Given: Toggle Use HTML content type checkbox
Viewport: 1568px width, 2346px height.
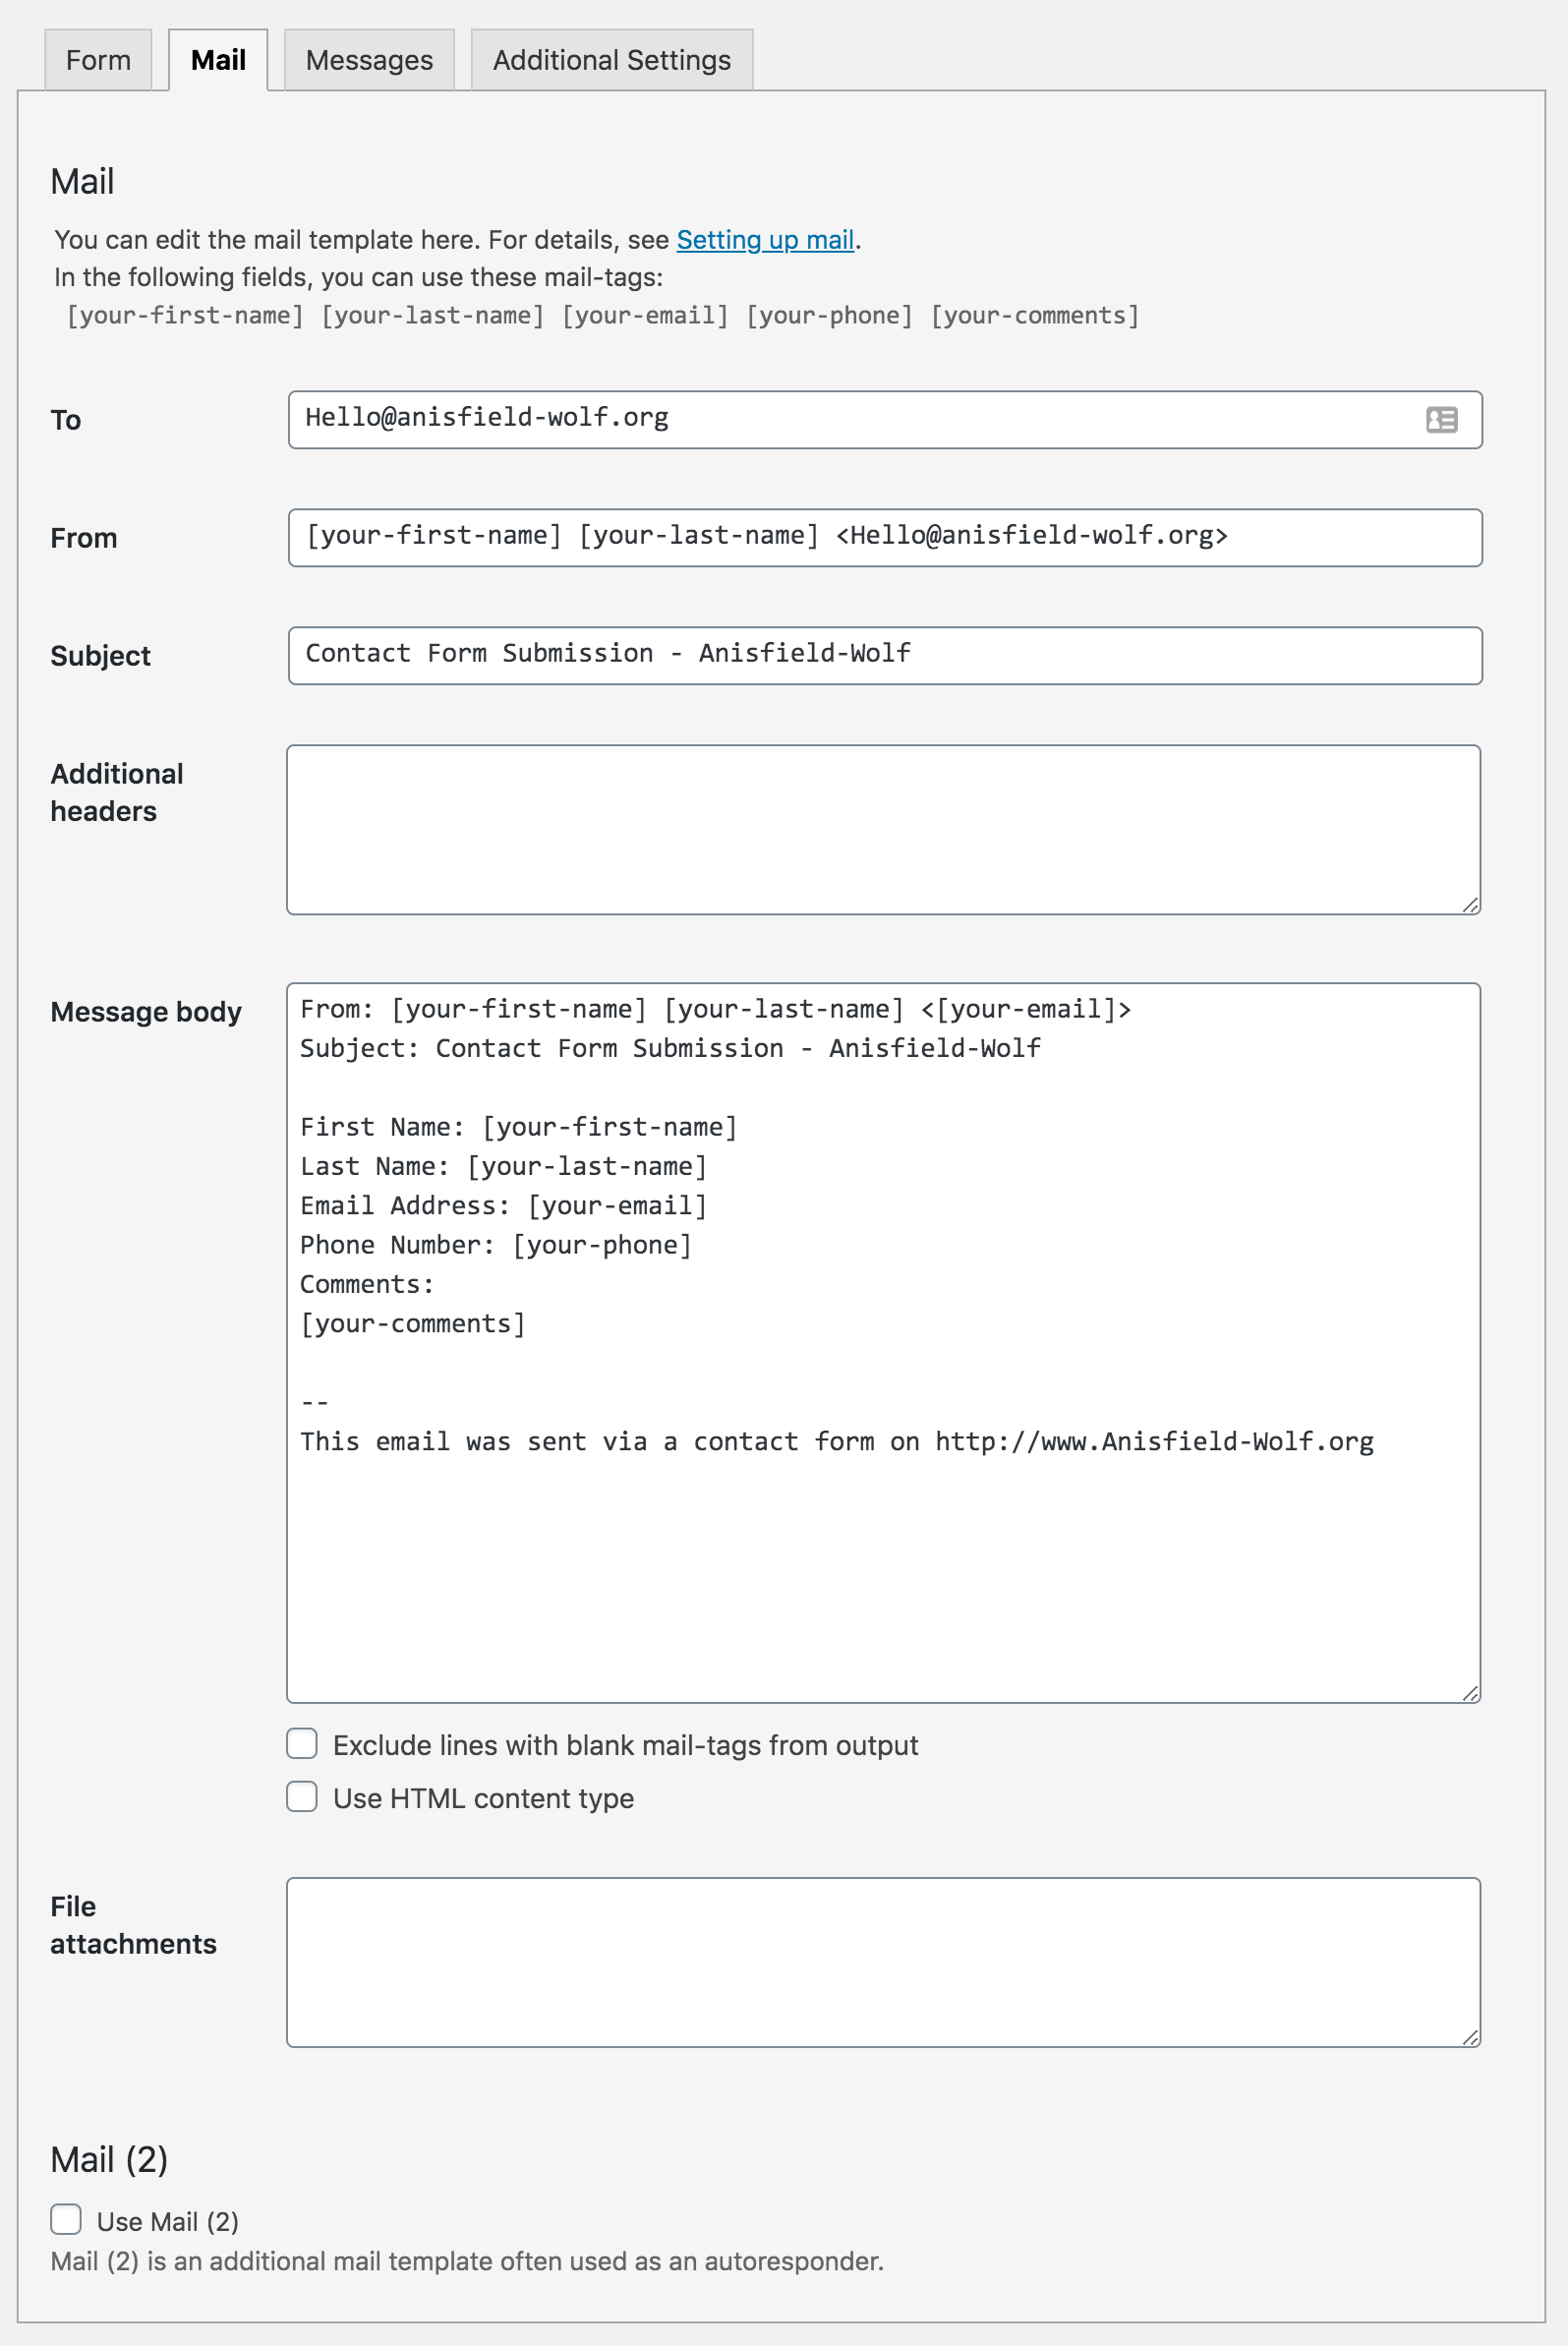Looking at the screenshot, I should (x=302, y=1797).
